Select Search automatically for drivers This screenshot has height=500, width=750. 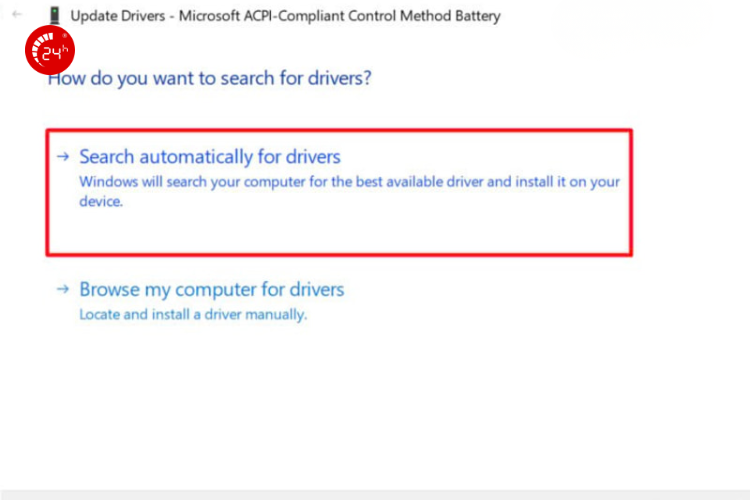click(210, 157)
